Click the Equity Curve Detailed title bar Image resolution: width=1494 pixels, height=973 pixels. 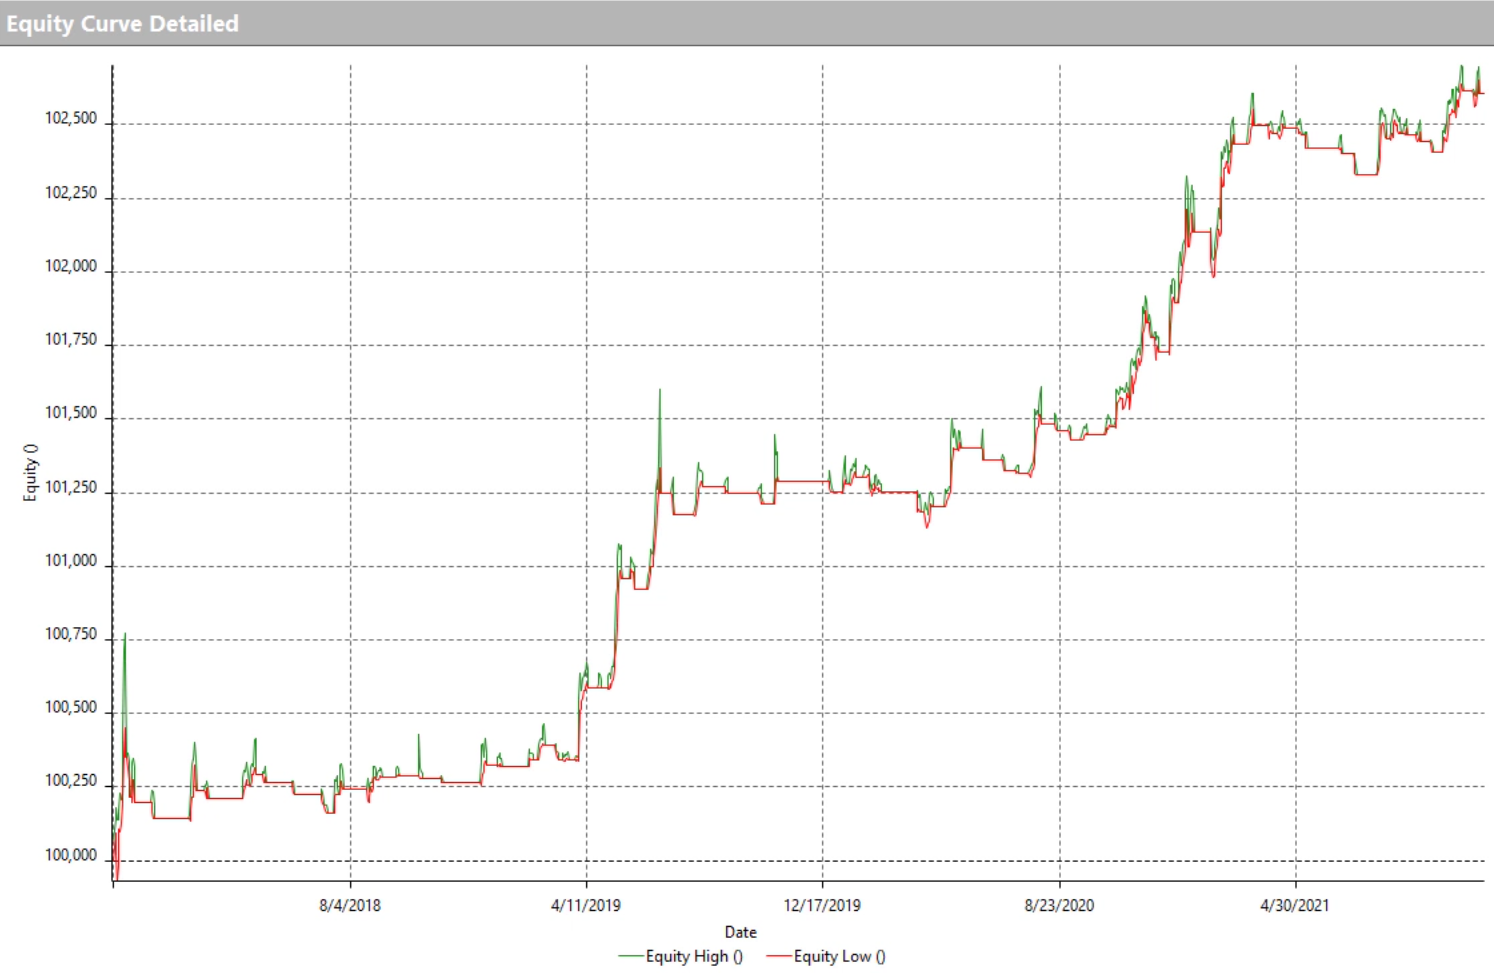(x=122, y=23)
